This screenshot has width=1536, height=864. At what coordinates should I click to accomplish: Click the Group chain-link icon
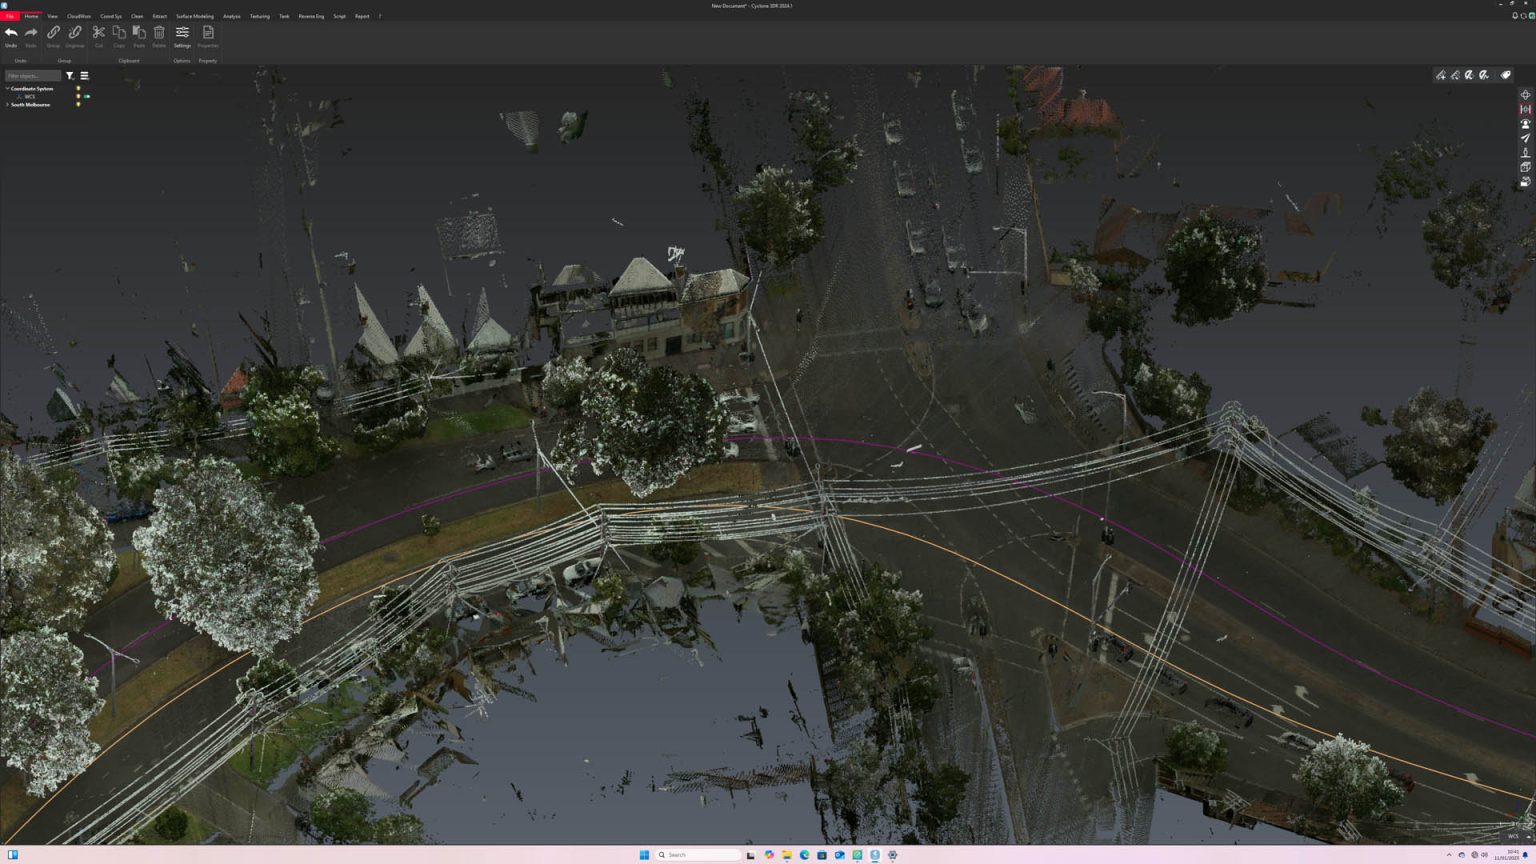pos(52,33)
